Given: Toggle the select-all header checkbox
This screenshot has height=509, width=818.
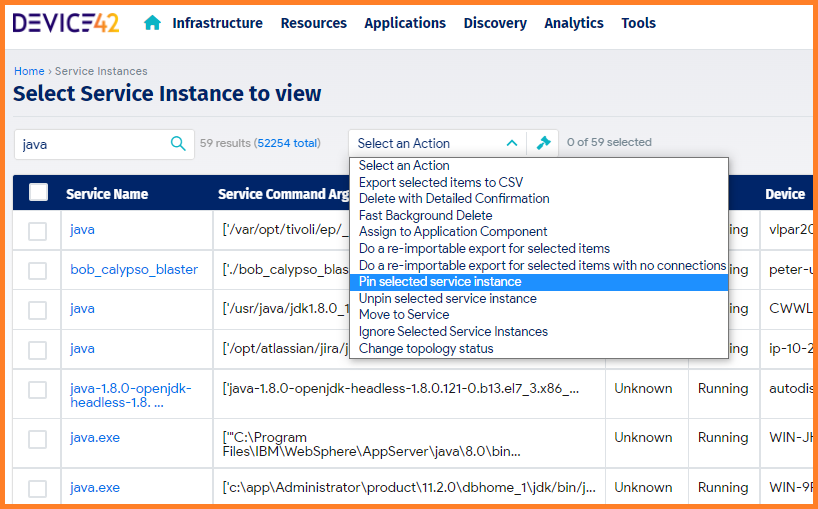Looking at the screenshot, I should click(x=38, y=193).
